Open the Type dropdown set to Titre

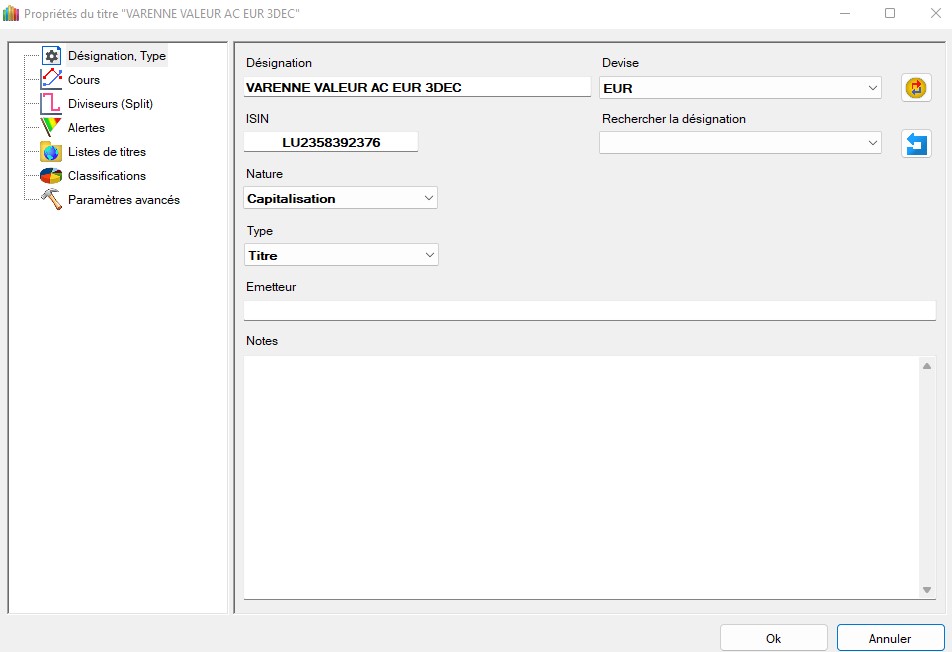click(x=340, y=255)
